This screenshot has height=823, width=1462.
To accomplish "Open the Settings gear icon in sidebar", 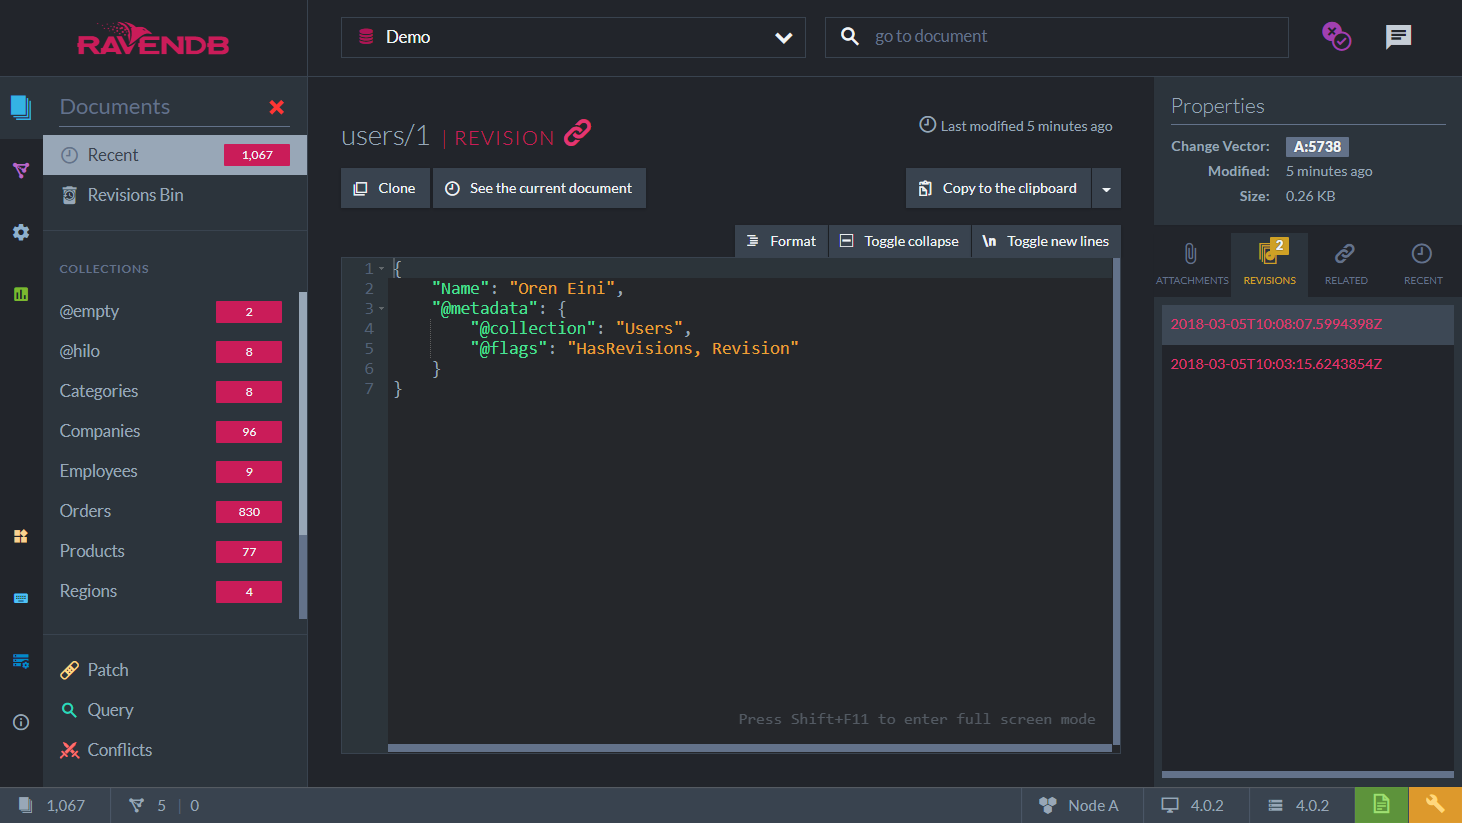I will 21,232.
